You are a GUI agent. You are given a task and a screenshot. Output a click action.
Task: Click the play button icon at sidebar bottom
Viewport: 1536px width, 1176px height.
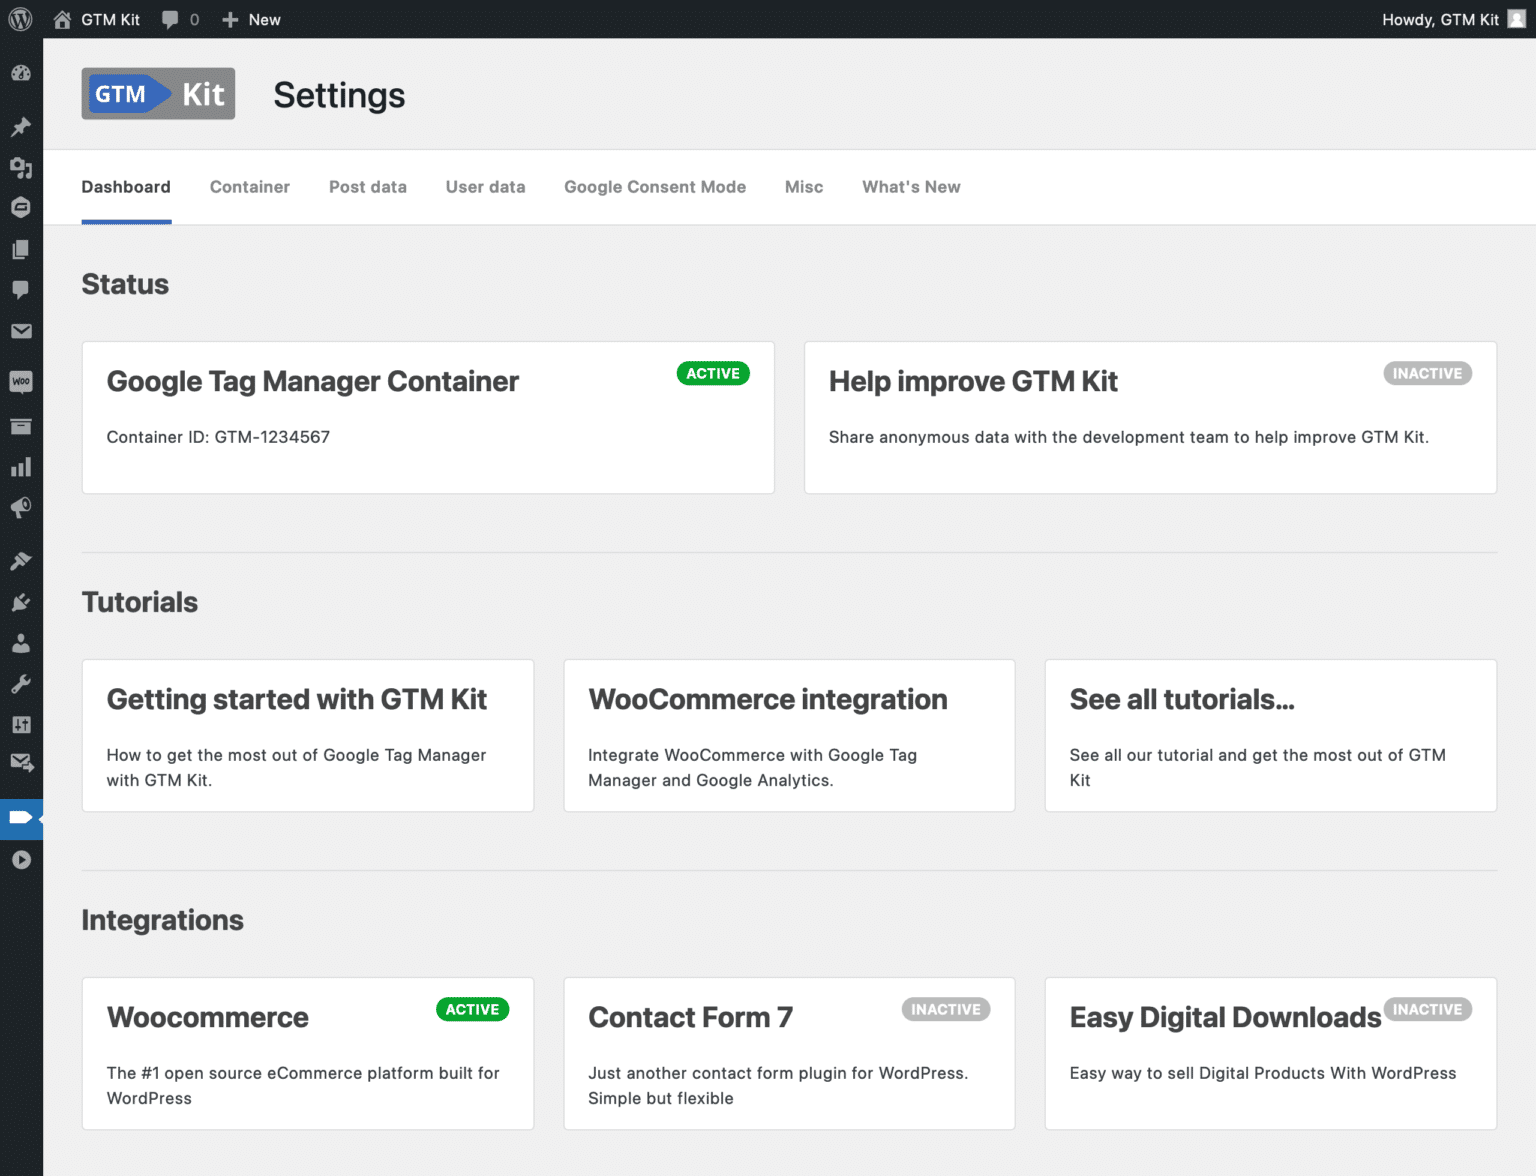pos(21,859)
